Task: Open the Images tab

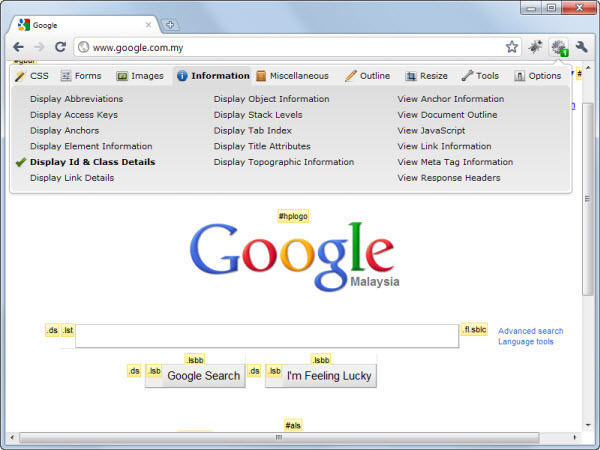Action: point(139,76)
